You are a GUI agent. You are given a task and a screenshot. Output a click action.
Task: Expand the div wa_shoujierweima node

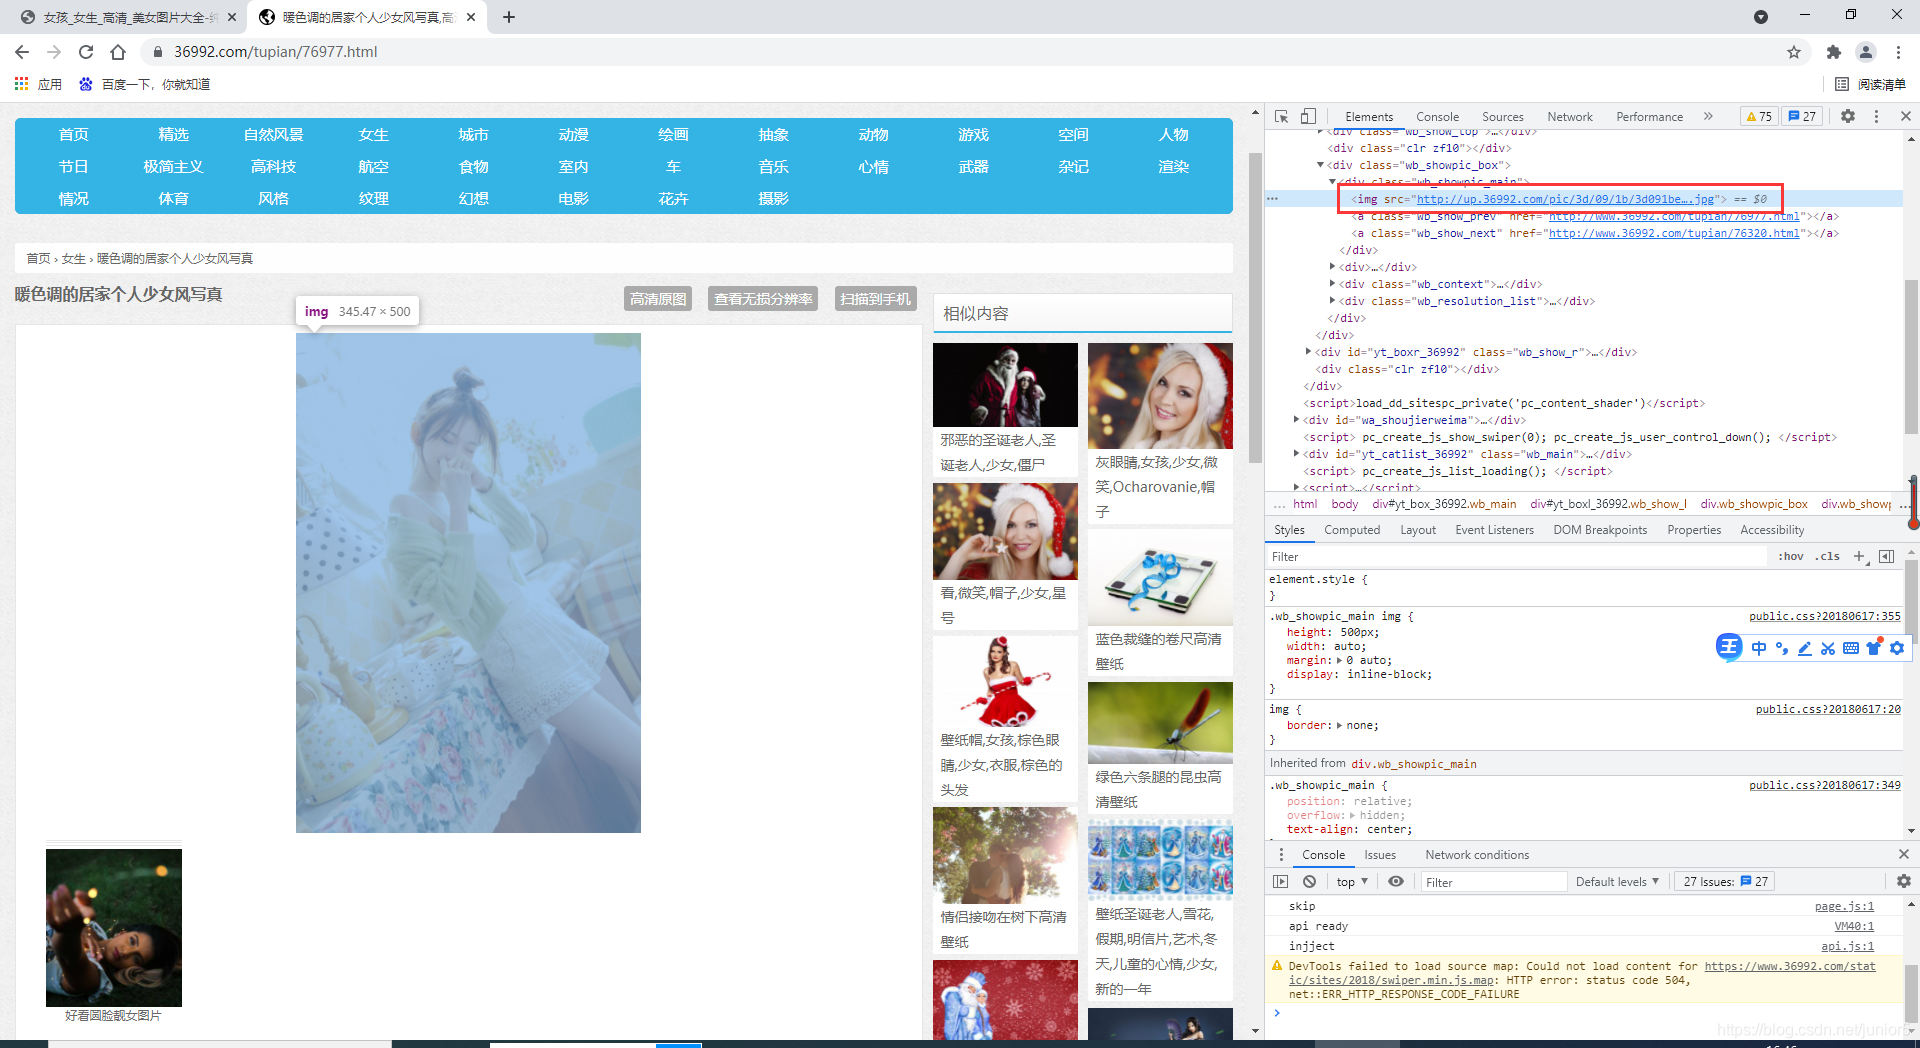(1296, 420)
